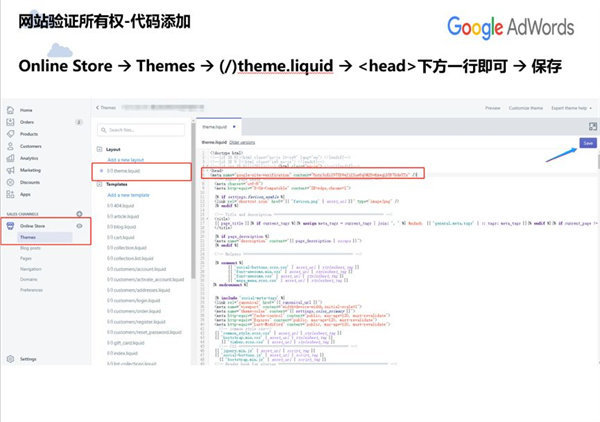Collapse the Templates folder section
600x422 pixels.
click(101, 184)
